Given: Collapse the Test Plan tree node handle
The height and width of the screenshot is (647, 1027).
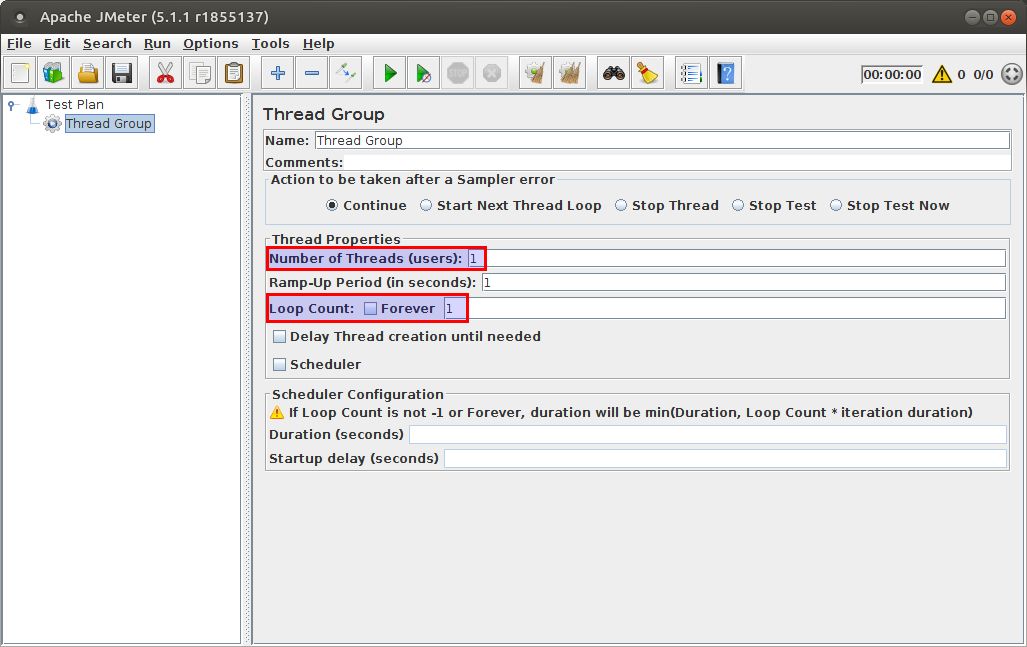Looking at the screenshot, I should pos(11,105).
